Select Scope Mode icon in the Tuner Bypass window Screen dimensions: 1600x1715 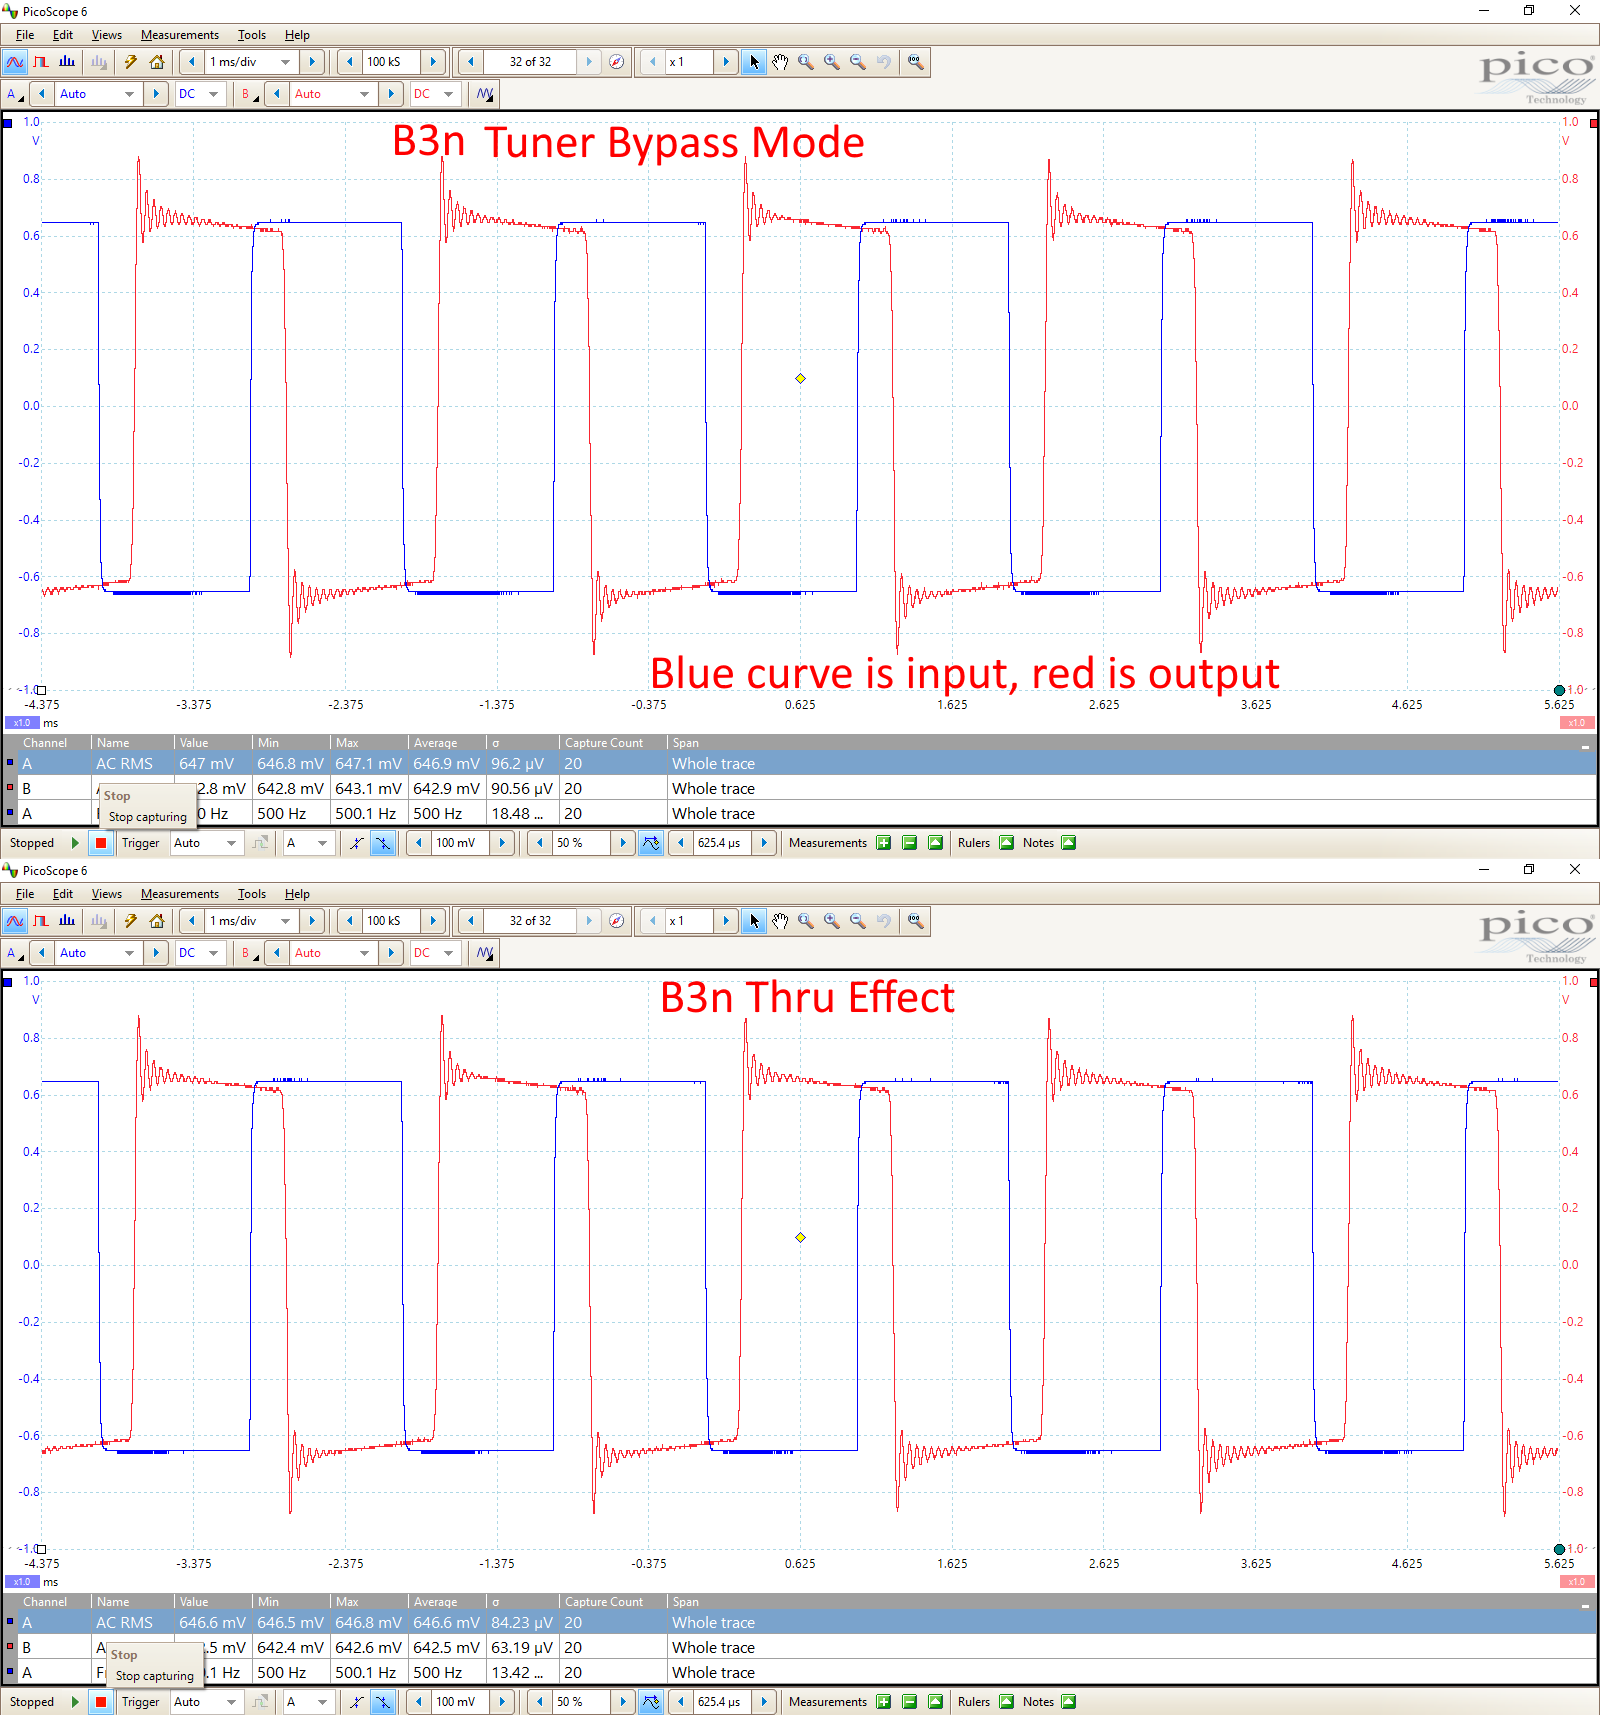(15, 62)
